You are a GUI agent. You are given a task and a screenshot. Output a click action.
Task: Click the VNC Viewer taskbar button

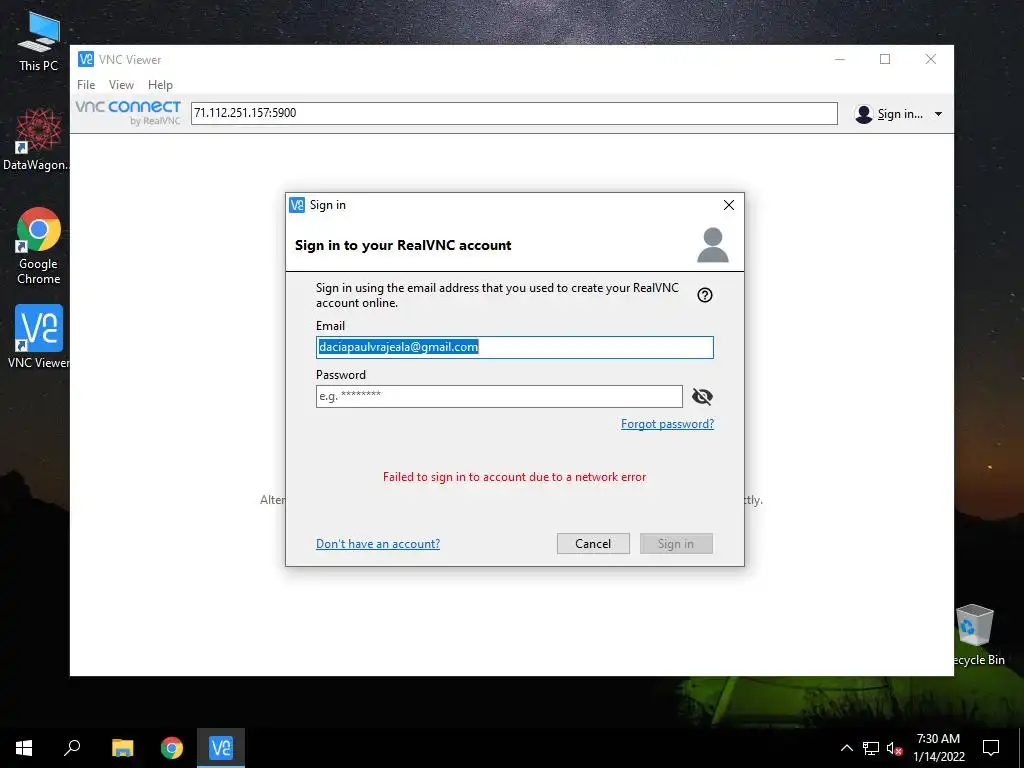[221, 748]
